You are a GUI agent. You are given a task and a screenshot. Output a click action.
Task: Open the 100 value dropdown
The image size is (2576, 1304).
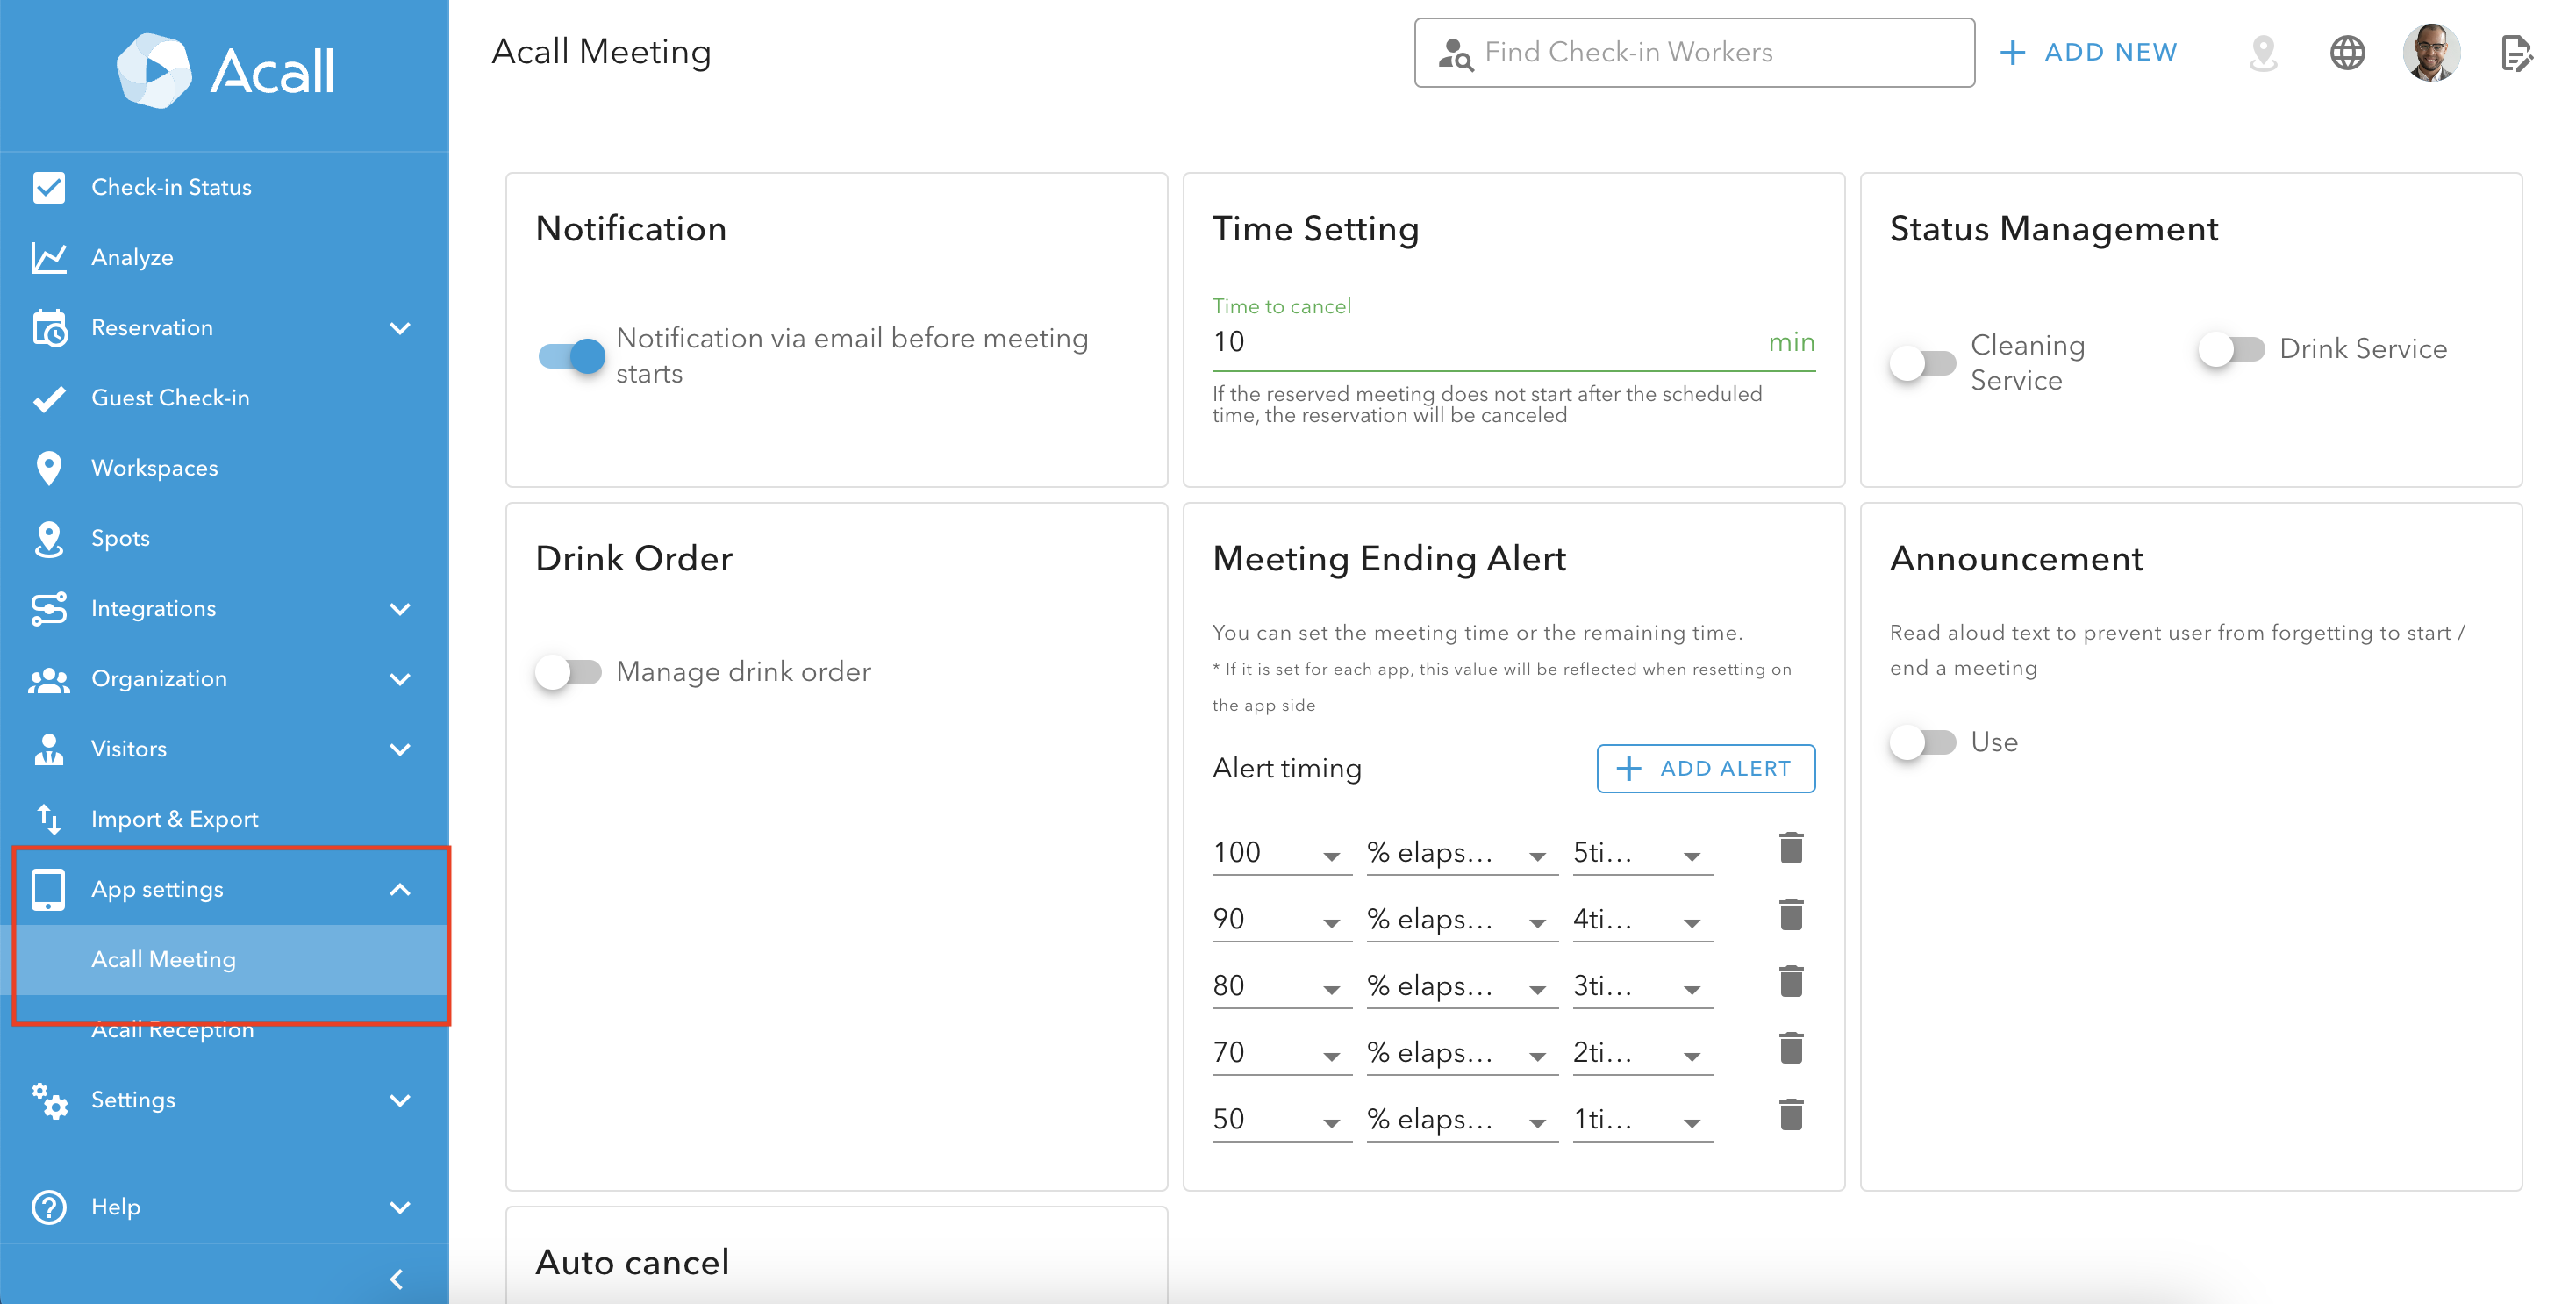[x=1281, y=853]
